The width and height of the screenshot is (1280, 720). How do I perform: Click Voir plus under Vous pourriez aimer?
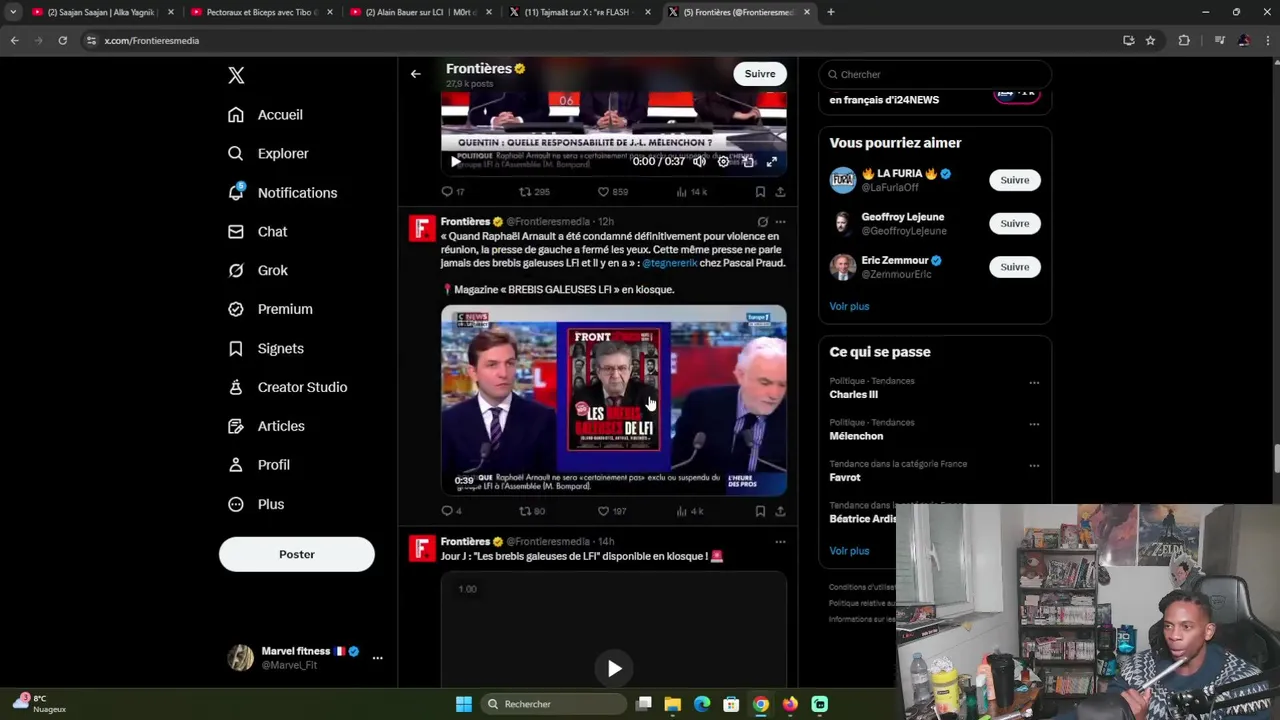(x=849, y=306)
